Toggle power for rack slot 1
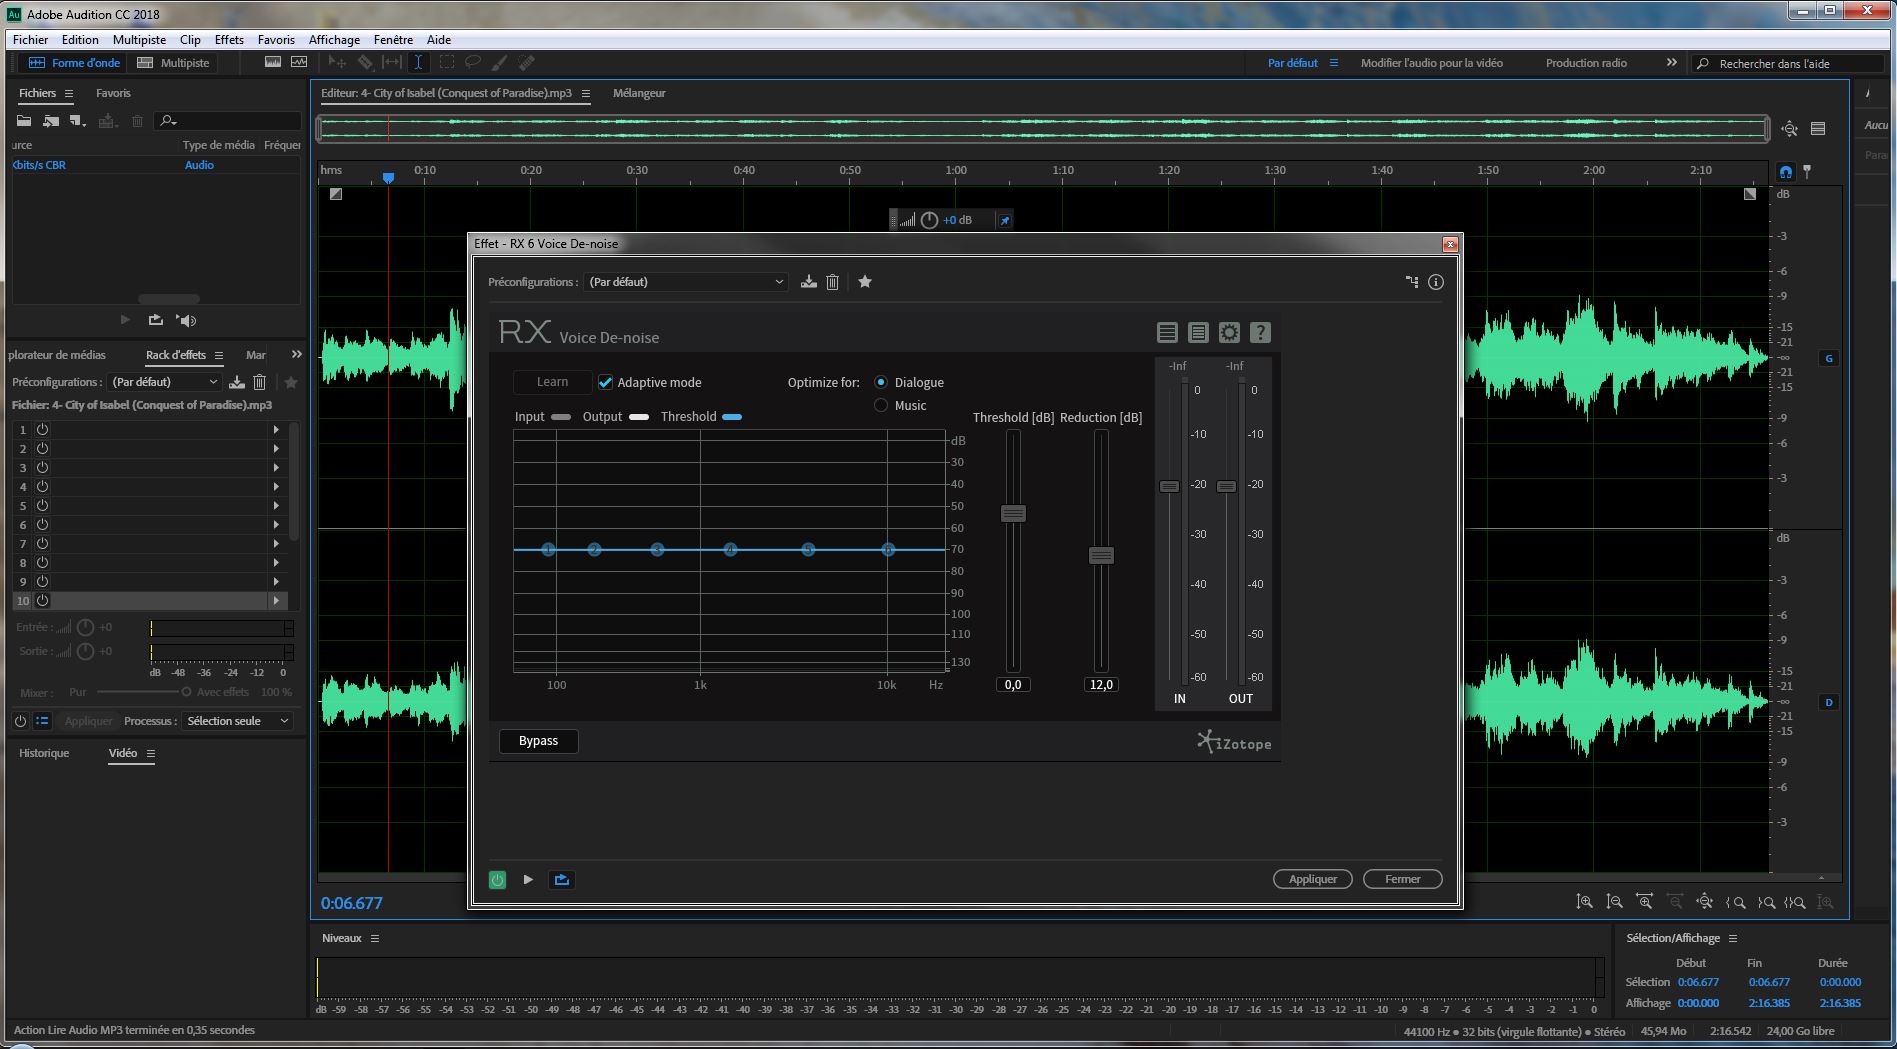This screenshot has height=1049, width=1897. [43, 429]
